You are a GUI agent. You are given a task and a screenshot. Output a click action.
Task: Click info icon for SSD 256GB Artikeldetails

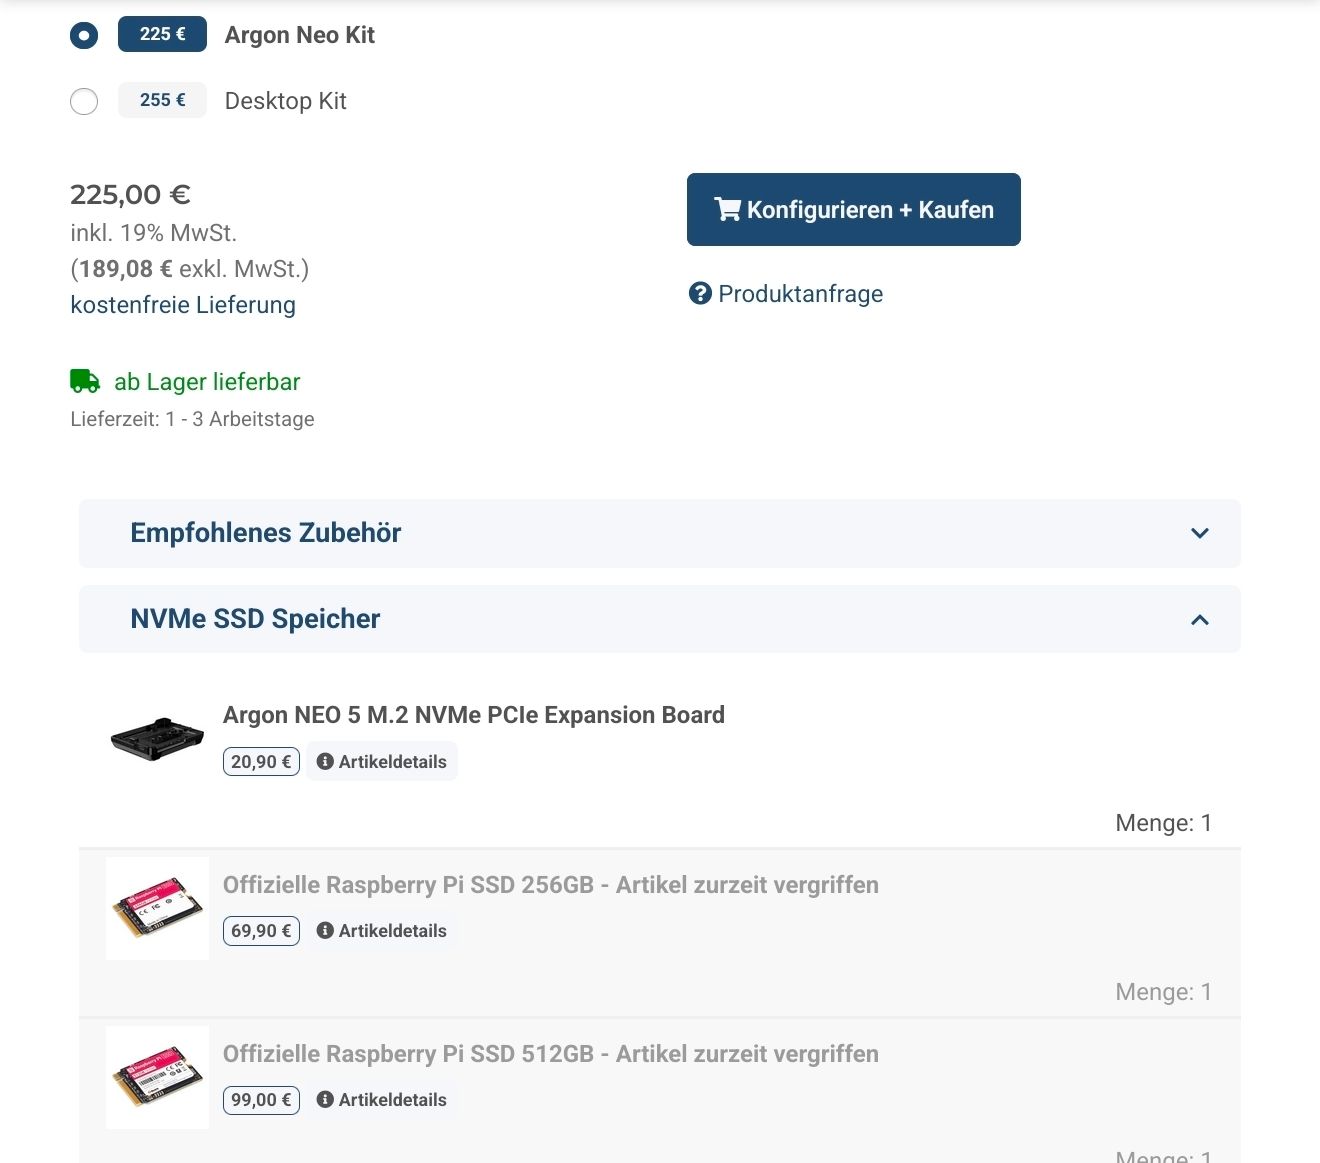[325, 931]
